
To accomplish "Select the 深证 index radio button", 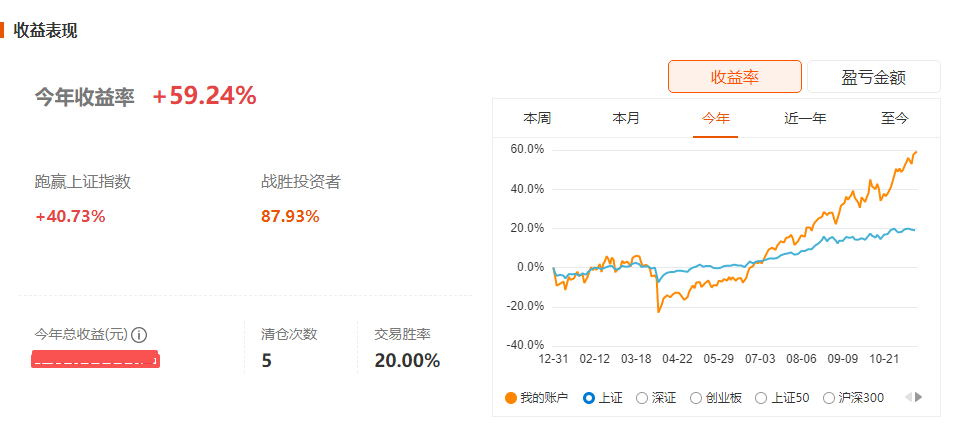I will coord(641,398).
